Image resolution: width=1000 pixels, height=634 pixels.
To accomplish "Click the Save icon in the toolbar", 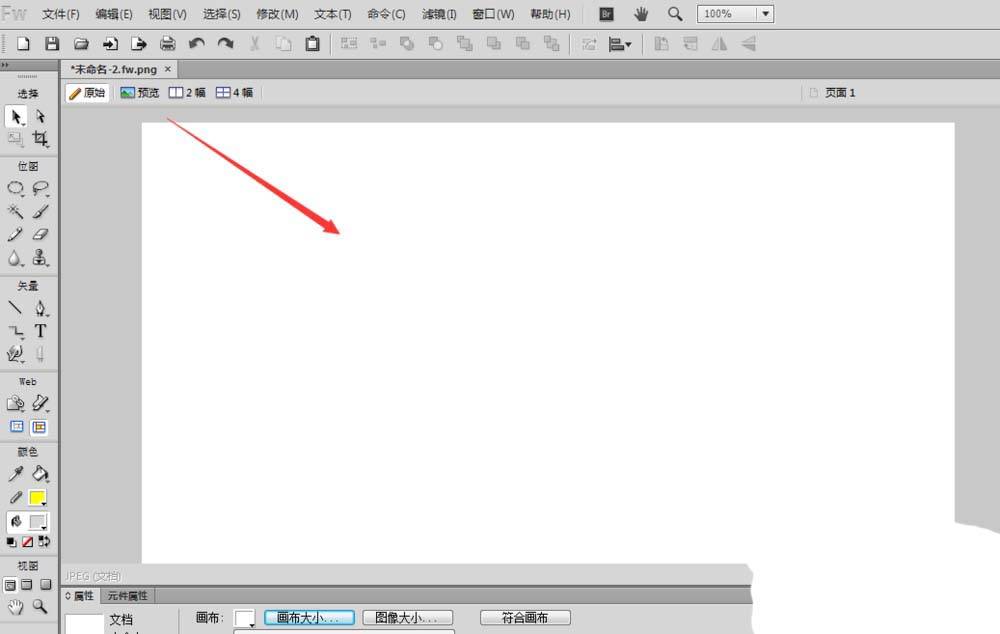I will click(52, 44).
